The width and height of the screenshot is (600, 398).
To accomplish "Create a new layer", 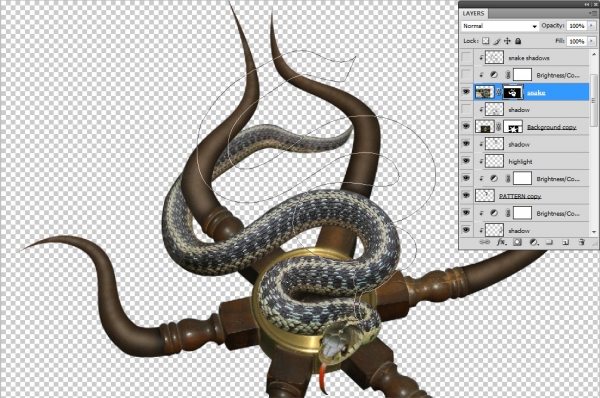I will pyautogui.click(x=566, y=242).
